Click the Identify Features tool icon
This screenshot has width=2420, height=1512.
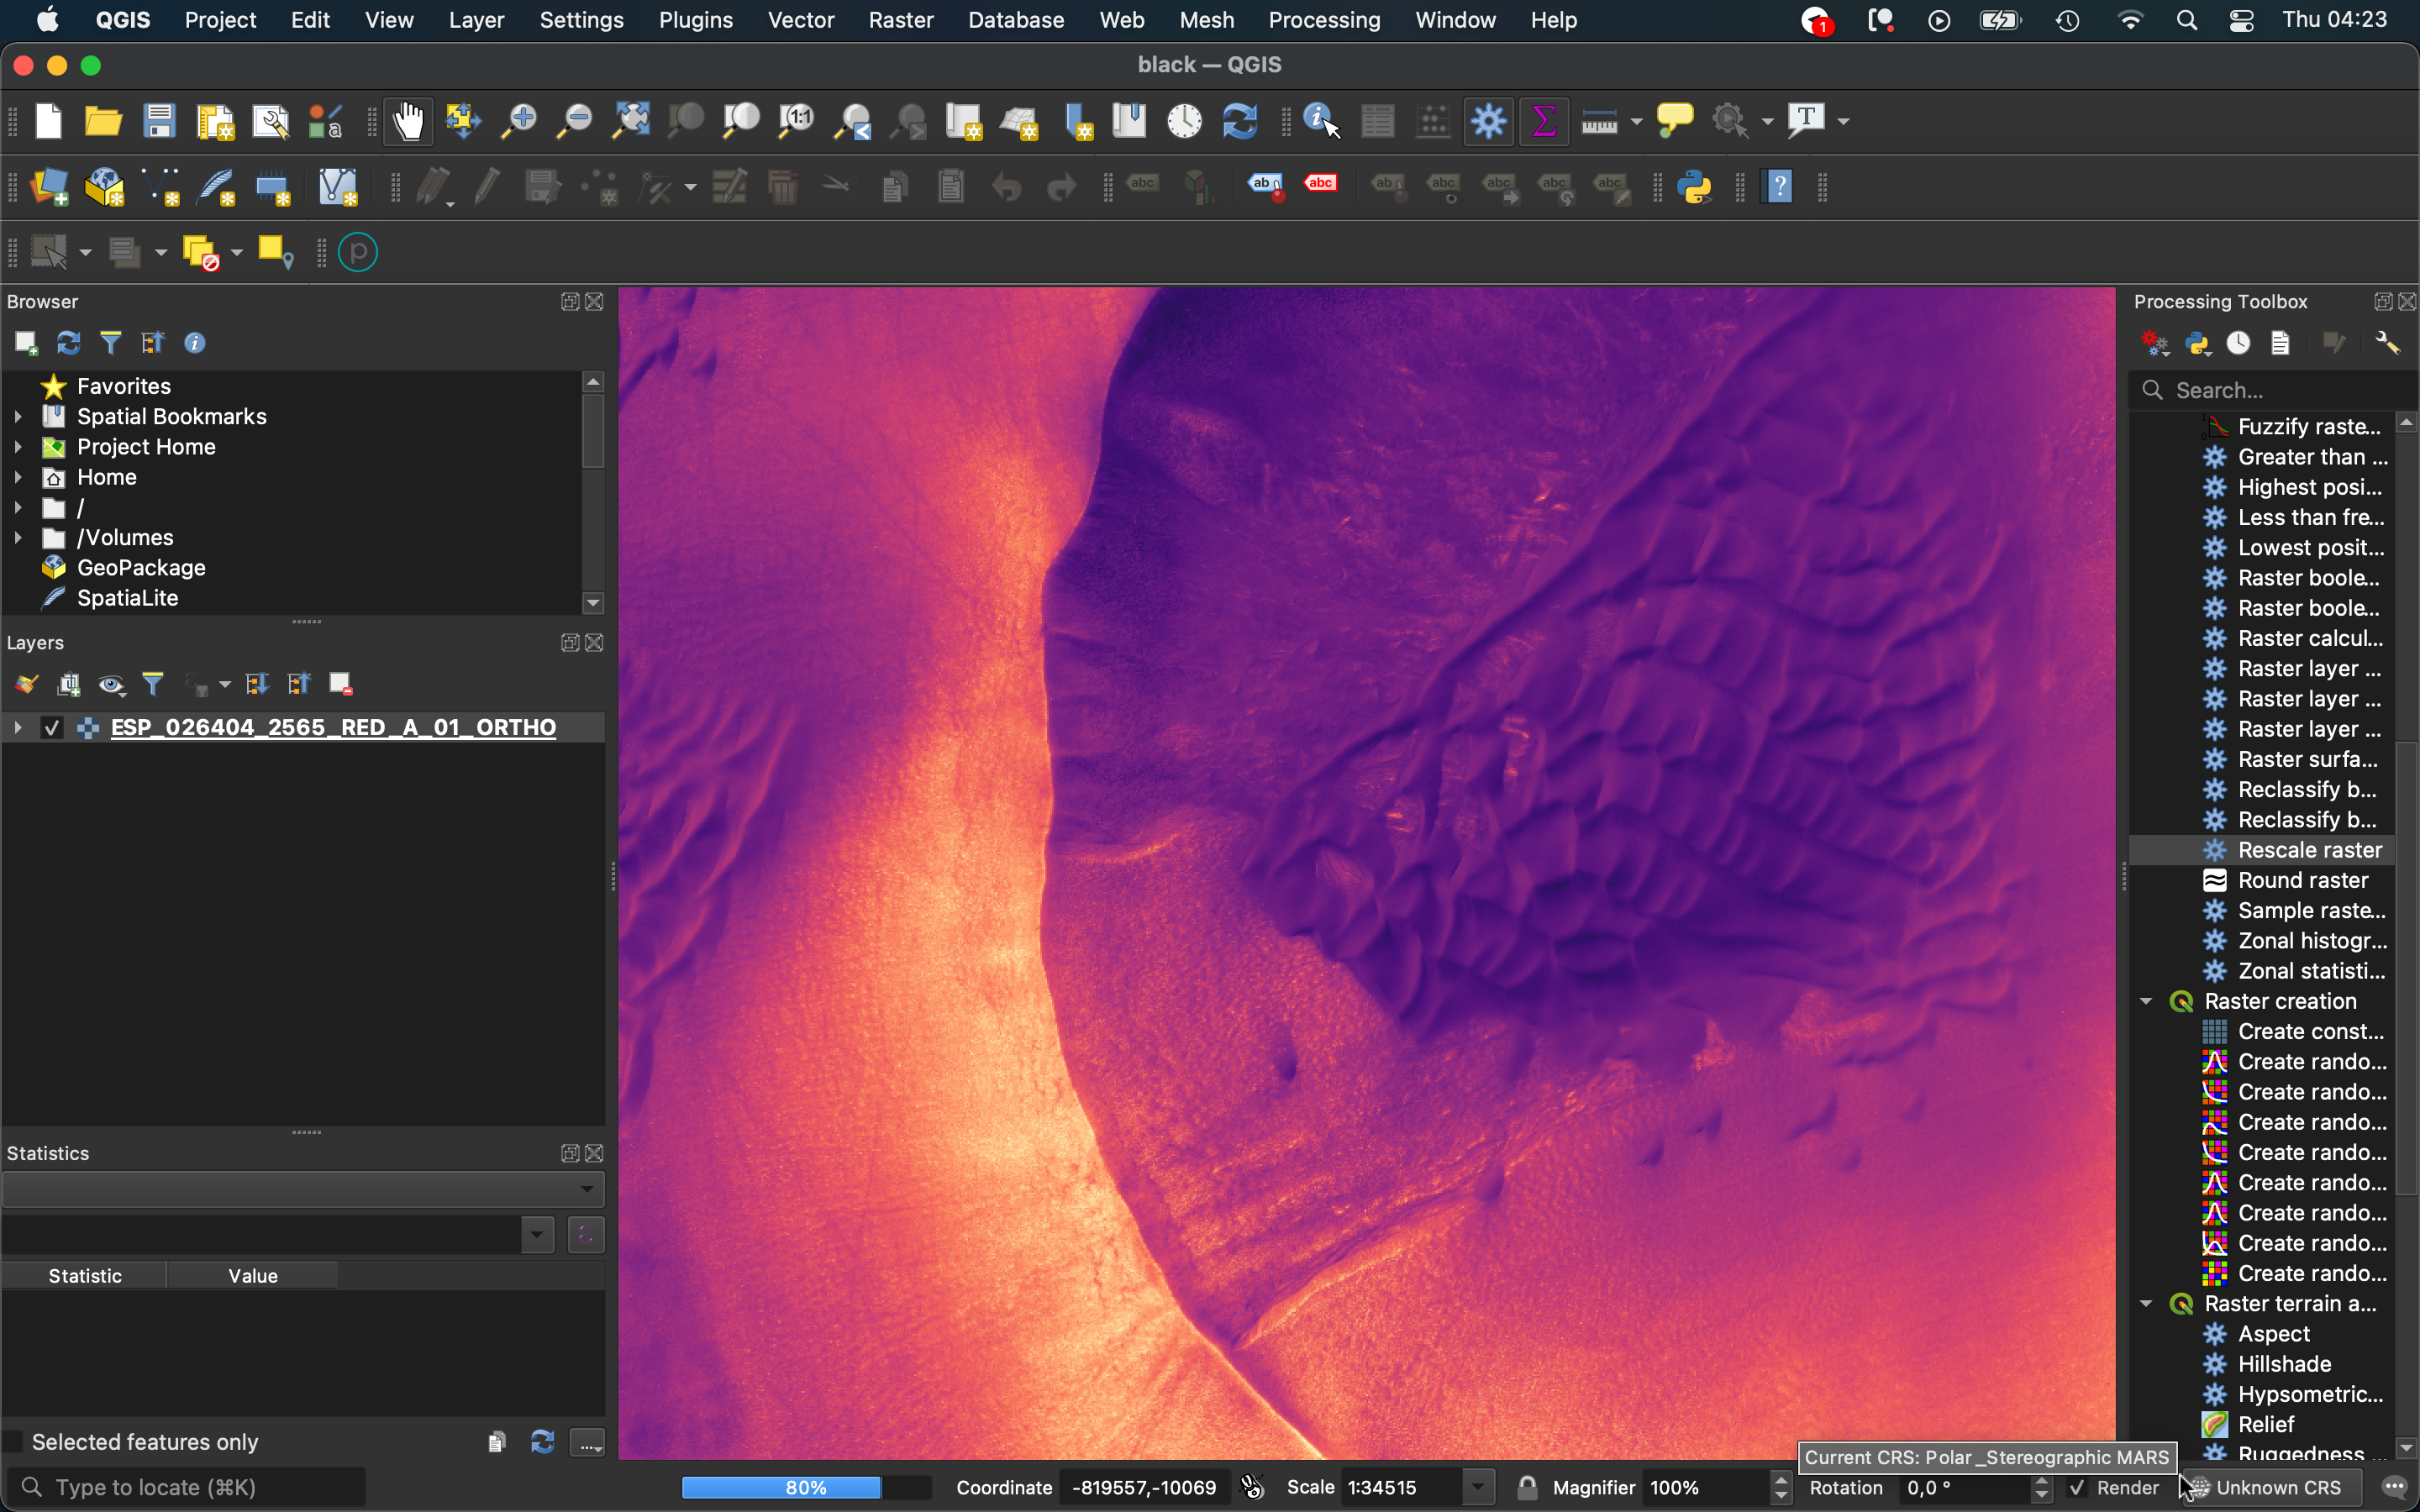coord(1321,122)
